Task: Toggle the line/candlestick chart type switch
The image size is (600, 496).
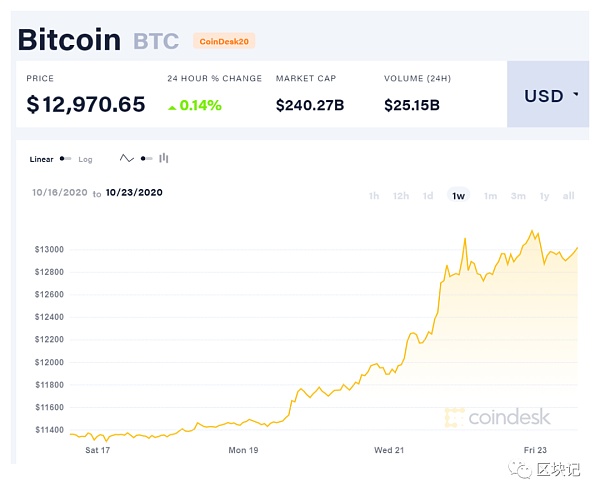Action: 146,159
